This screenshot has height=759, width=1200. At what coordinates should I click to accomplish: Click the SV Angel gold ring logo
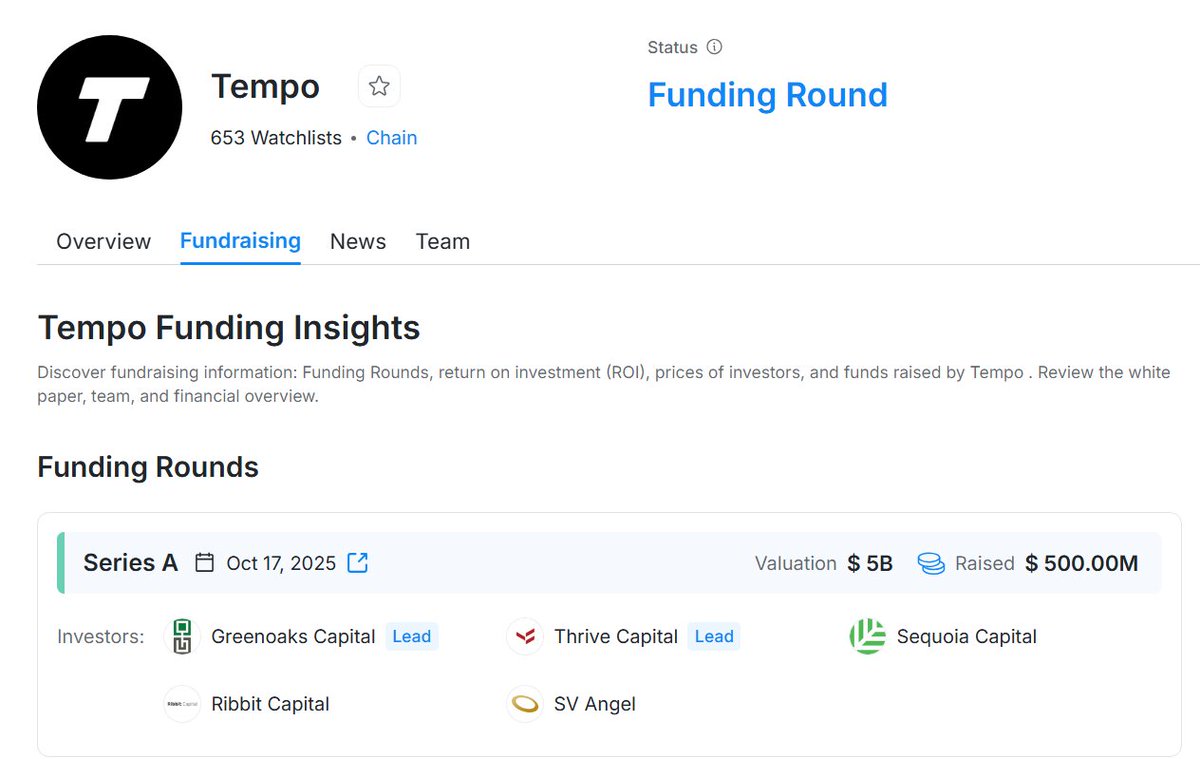(x=525, y=704)
